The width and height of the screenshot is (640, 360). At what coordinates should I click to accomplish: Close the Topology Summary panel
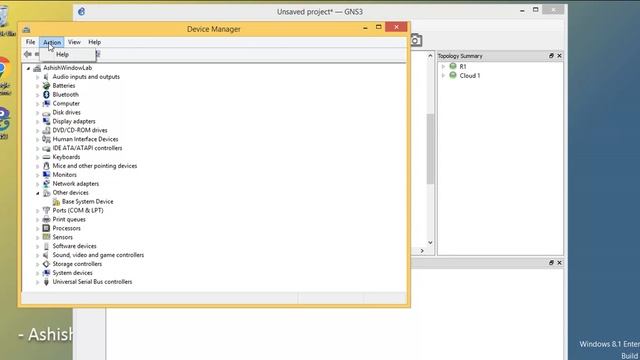click(x=559, y=56)
